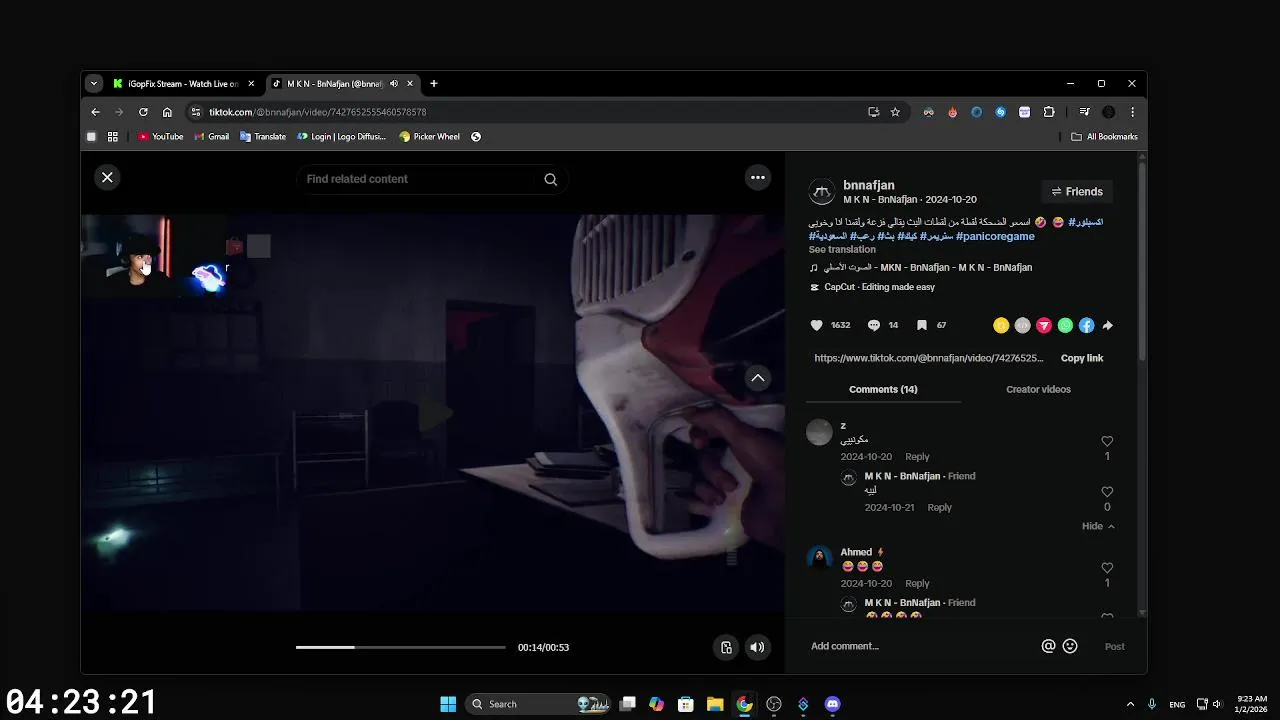Switch to Comments (14) tab
The image size is (1280, 720).
883,389
